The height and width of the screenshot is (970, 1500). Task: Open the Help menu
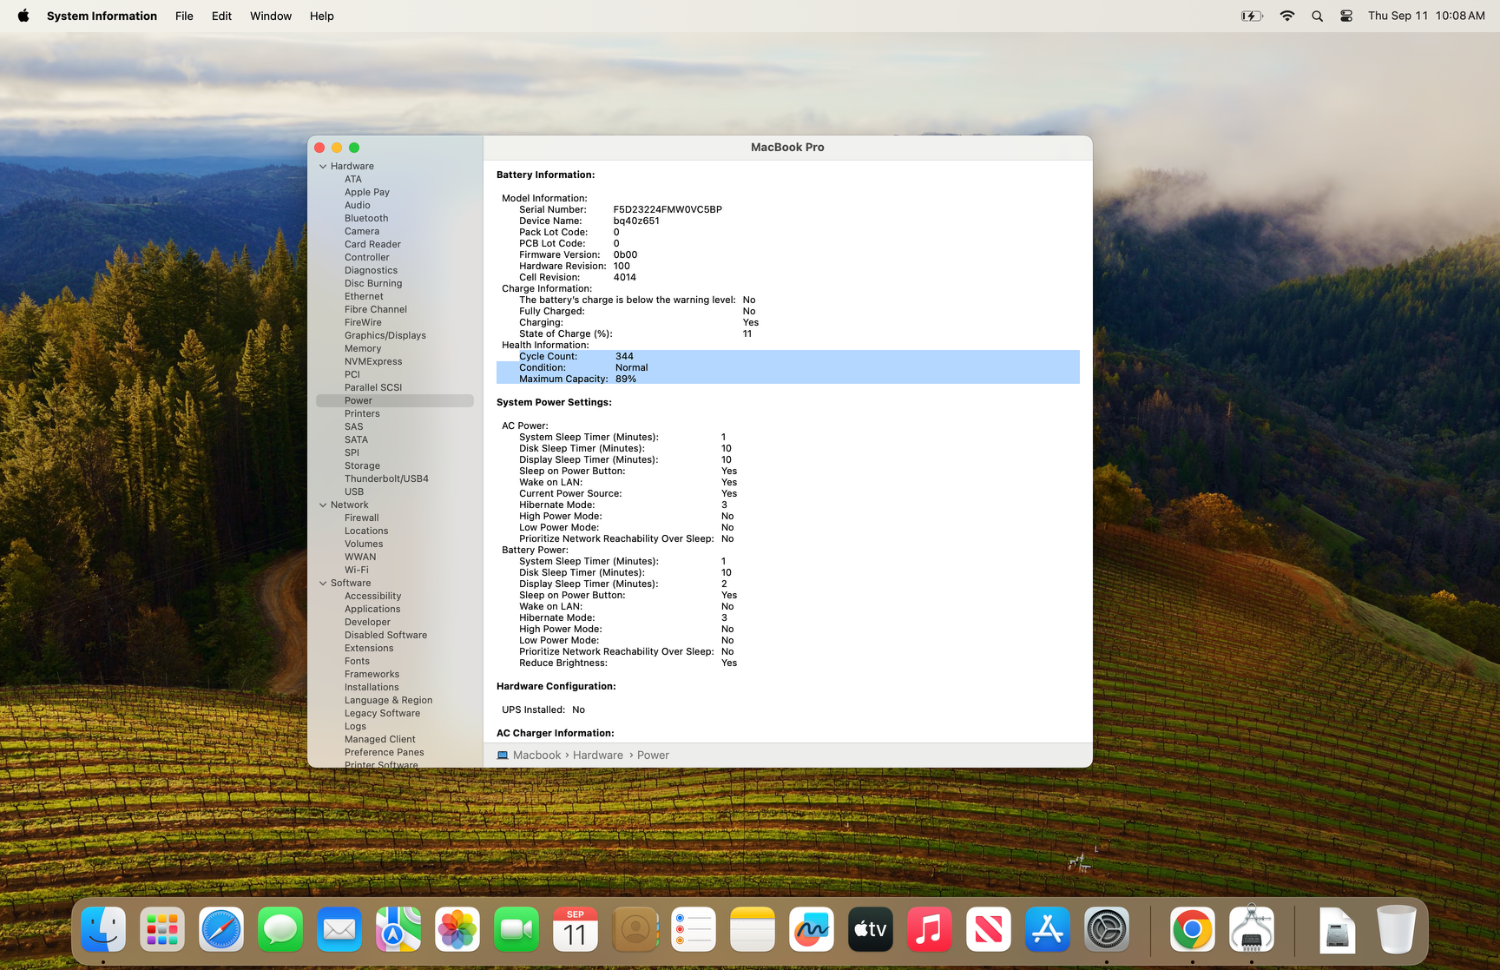pos(322,16)
